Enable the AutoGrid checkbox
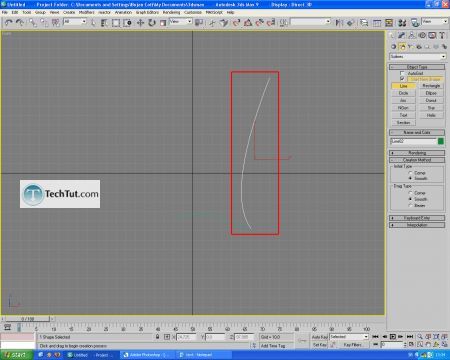The image size is (450, 360). (x=402, y=73)
